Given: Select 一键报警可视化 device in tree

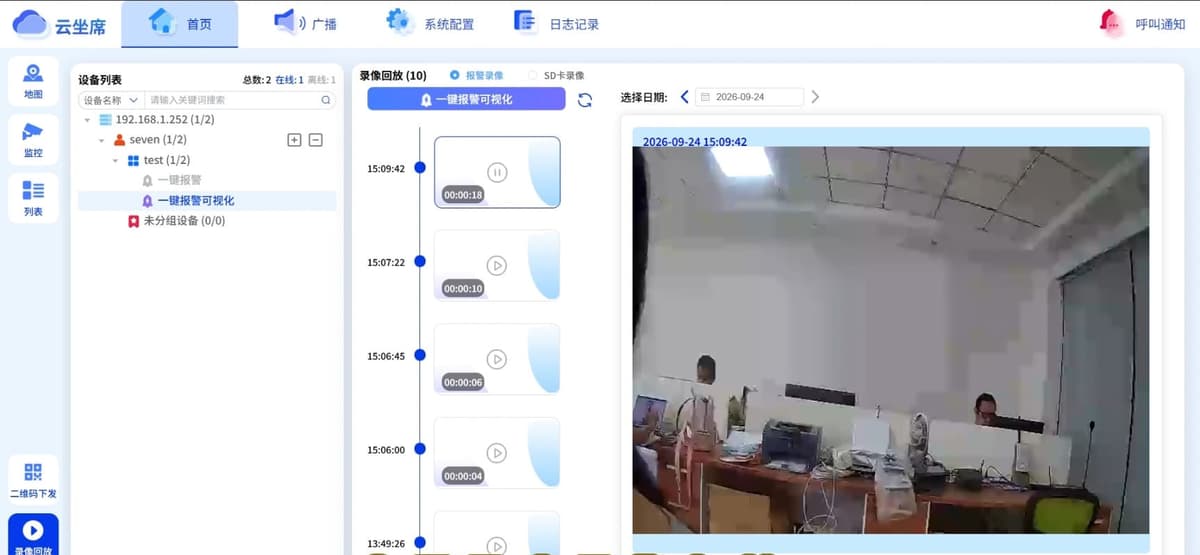Looking at the screenshot, I should point(196,200).
